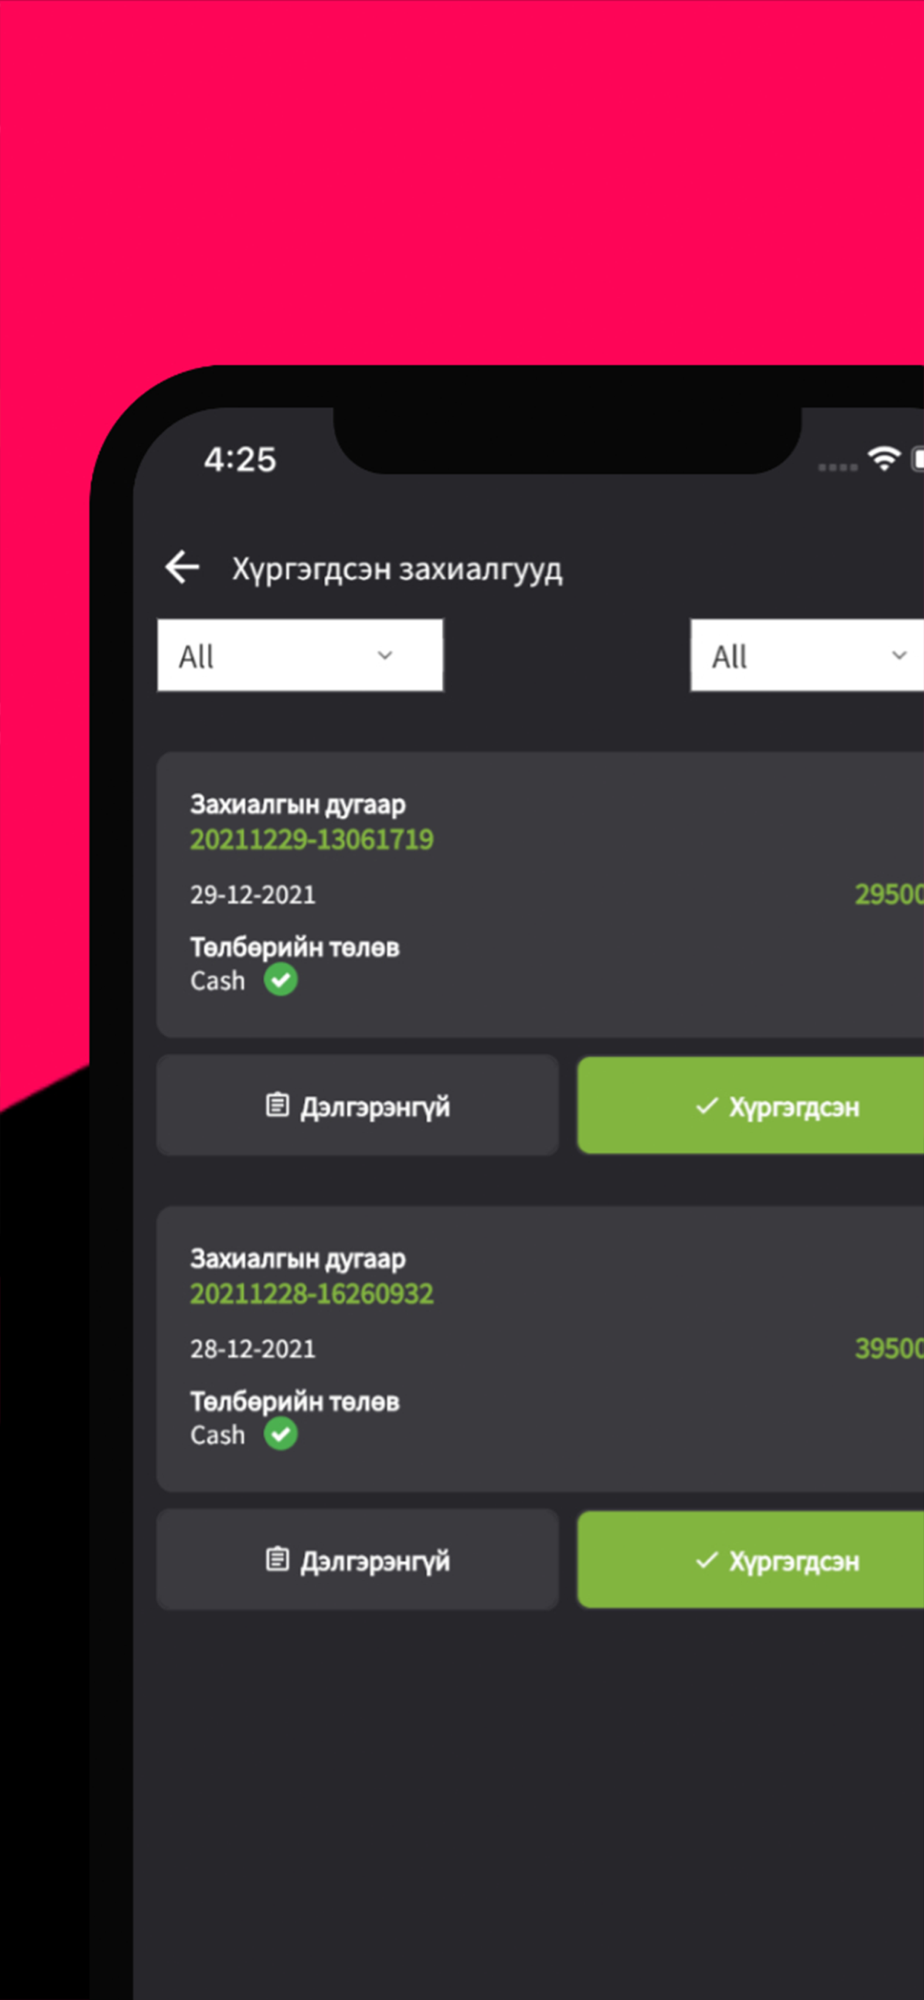Image resolution: width=924 pixels, height=2000 pixels.
Task: Tap the 29500 amount on first order
Action: click(x=889, y=894)
